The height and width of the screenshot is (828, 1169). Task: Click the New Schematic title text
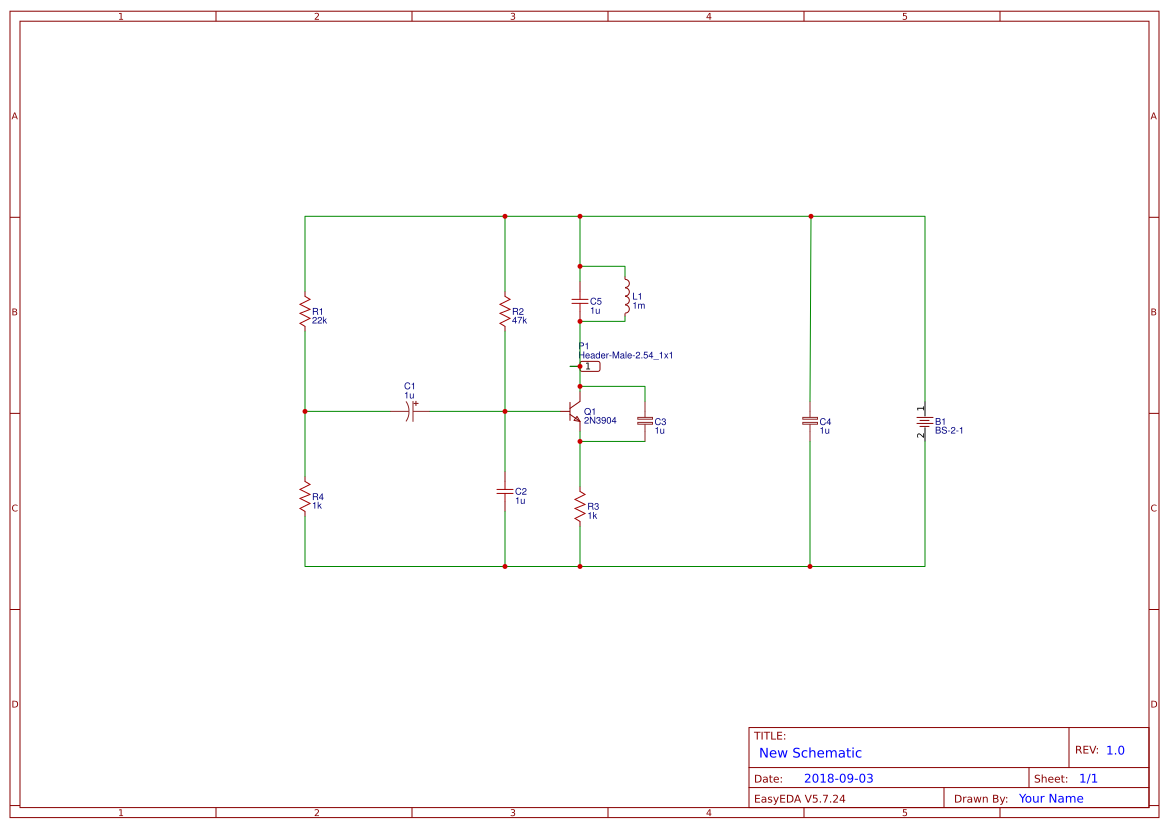click(x=810, y=753)
